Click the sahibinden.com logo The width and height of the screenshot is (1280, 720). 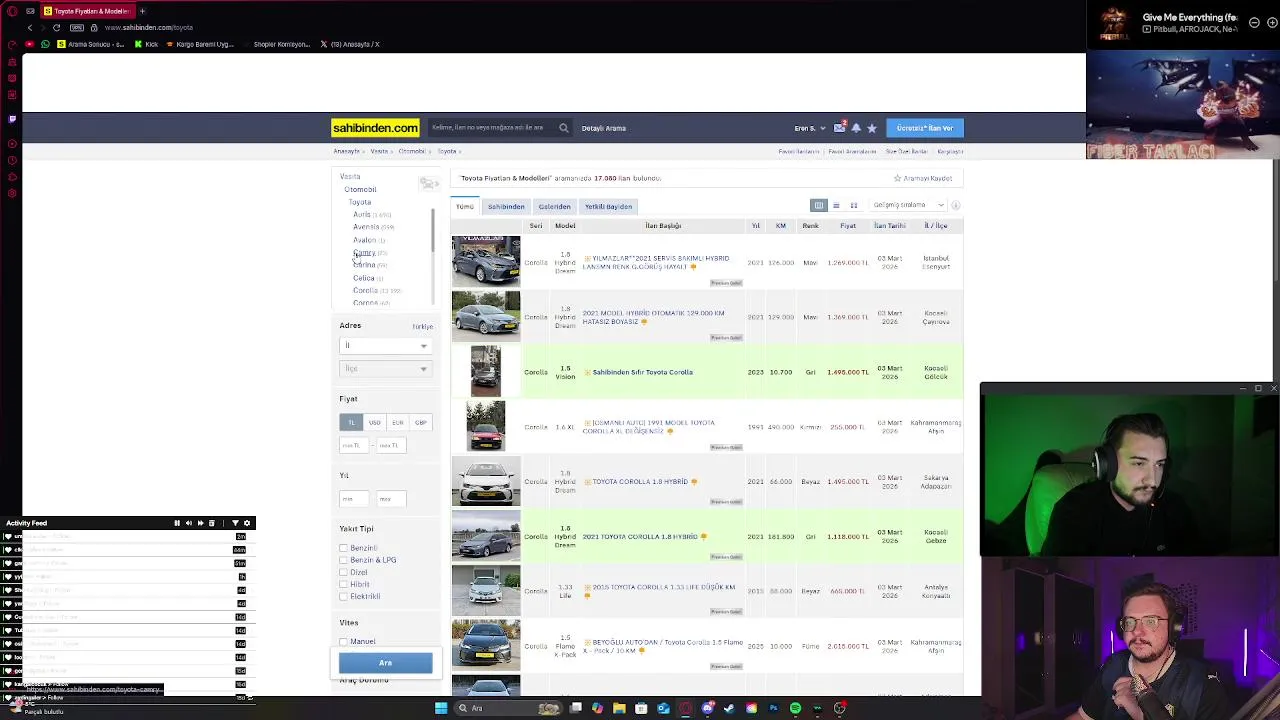click(375, 128)
